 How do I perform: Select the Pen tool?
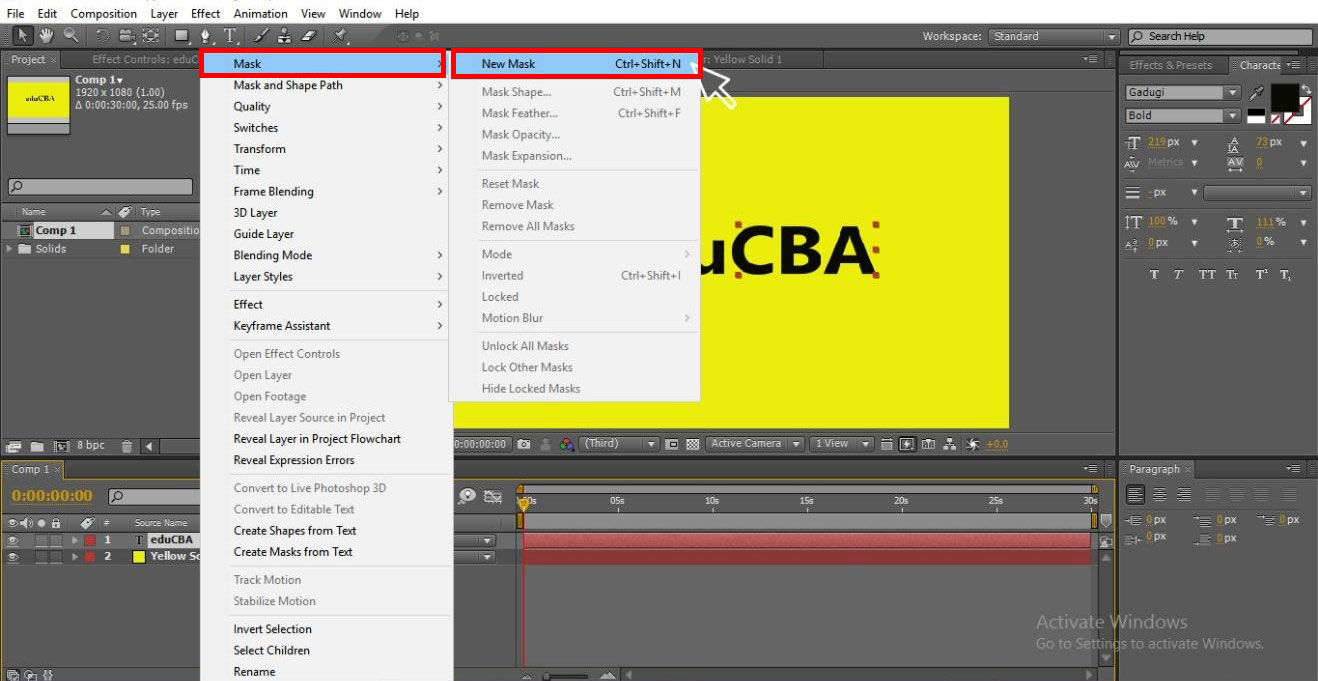coord(207,36)
